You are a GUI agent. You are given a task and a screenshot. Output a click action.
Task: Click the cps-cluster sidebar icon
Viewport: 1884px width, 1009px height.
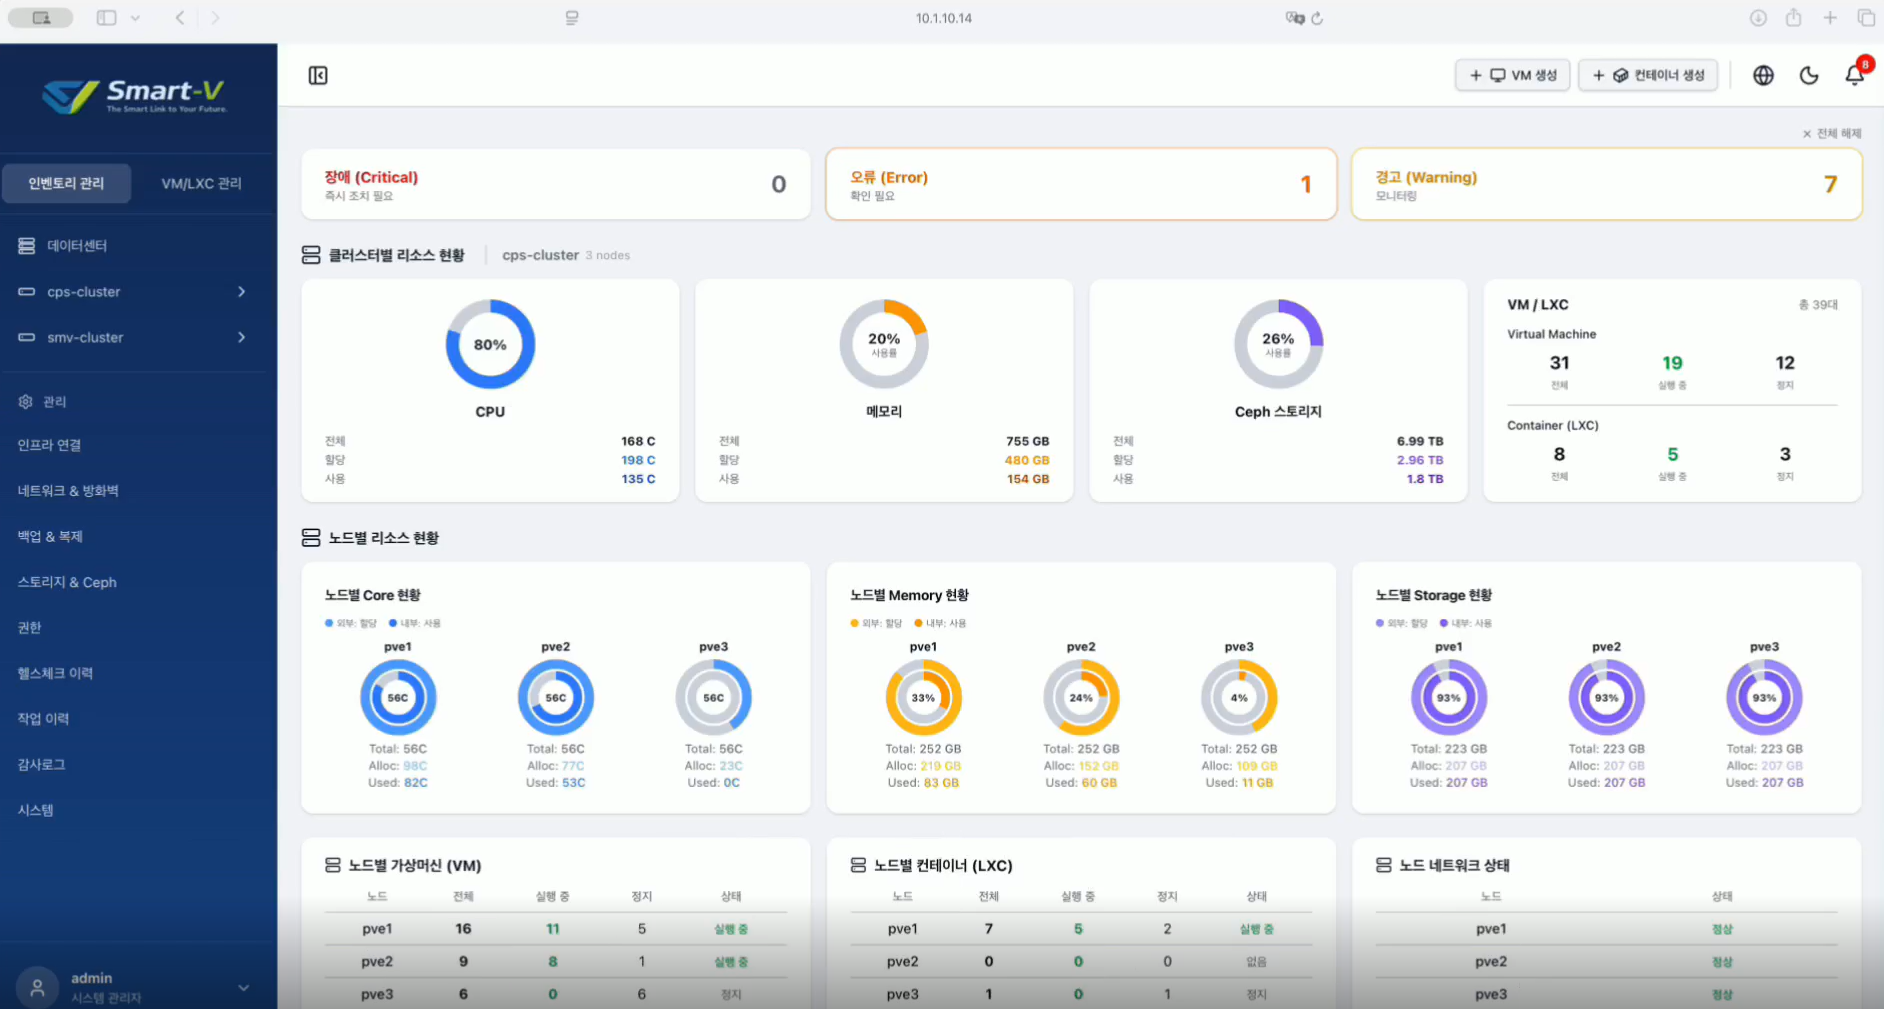tap(27, 291)
